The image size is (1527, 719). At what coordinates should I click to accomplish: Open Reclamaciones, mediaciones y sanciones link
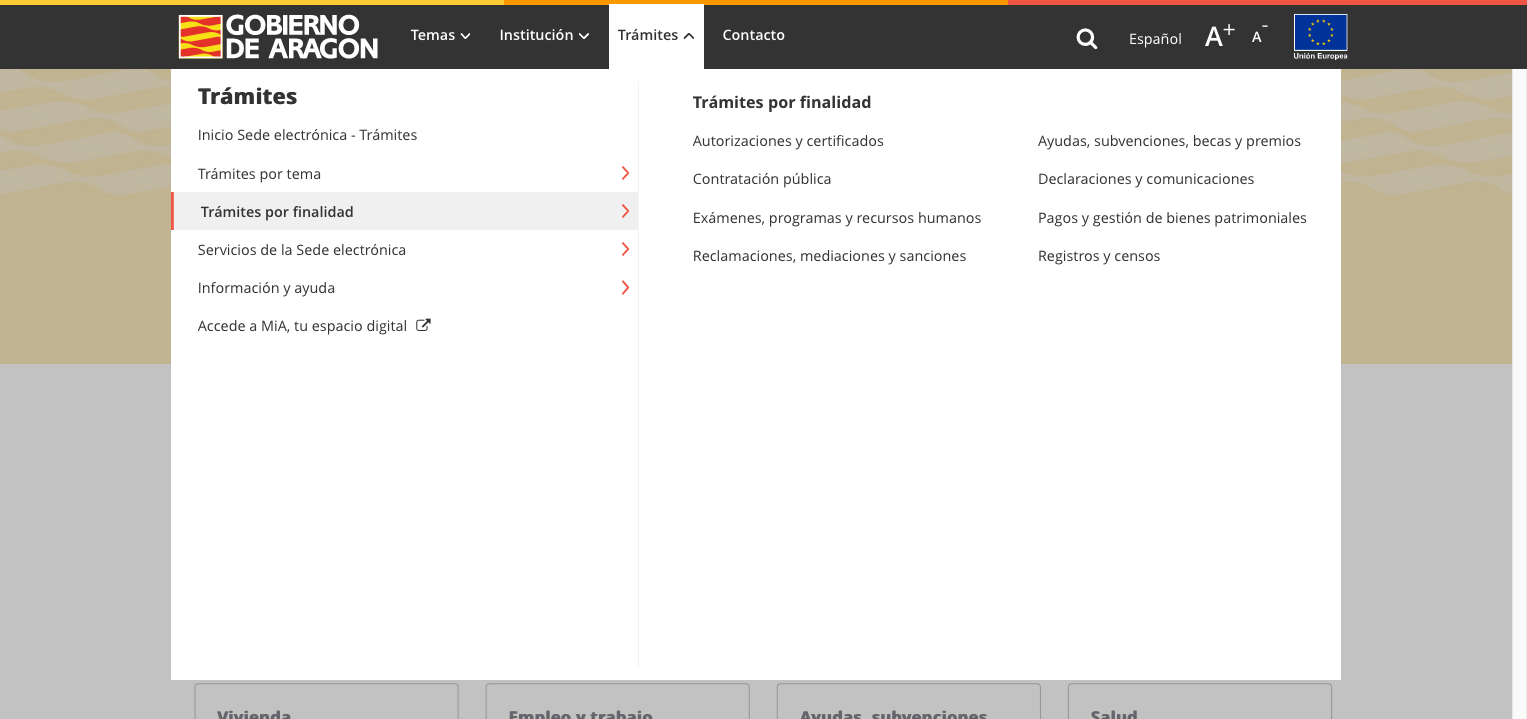(829, 256)
